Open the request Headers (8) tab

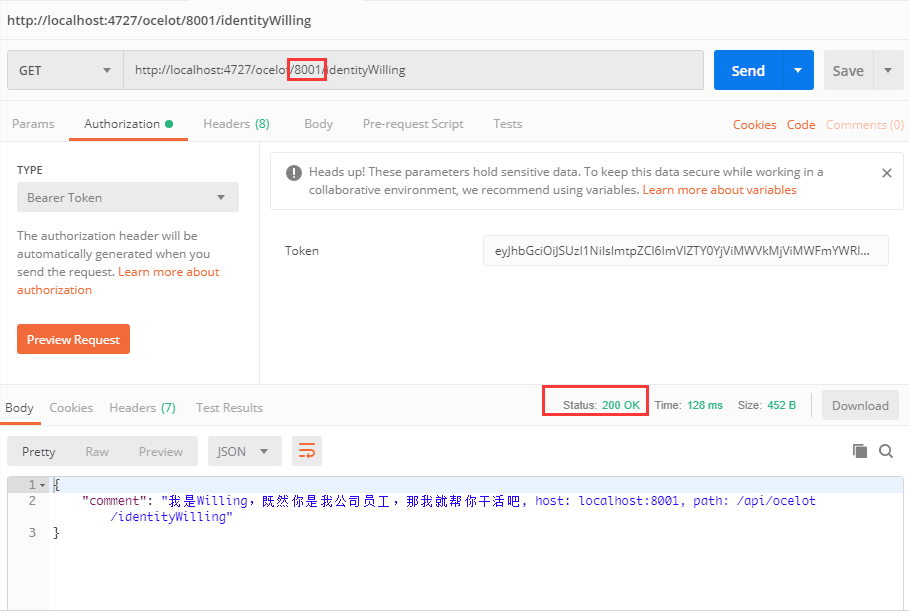point(236,123)
